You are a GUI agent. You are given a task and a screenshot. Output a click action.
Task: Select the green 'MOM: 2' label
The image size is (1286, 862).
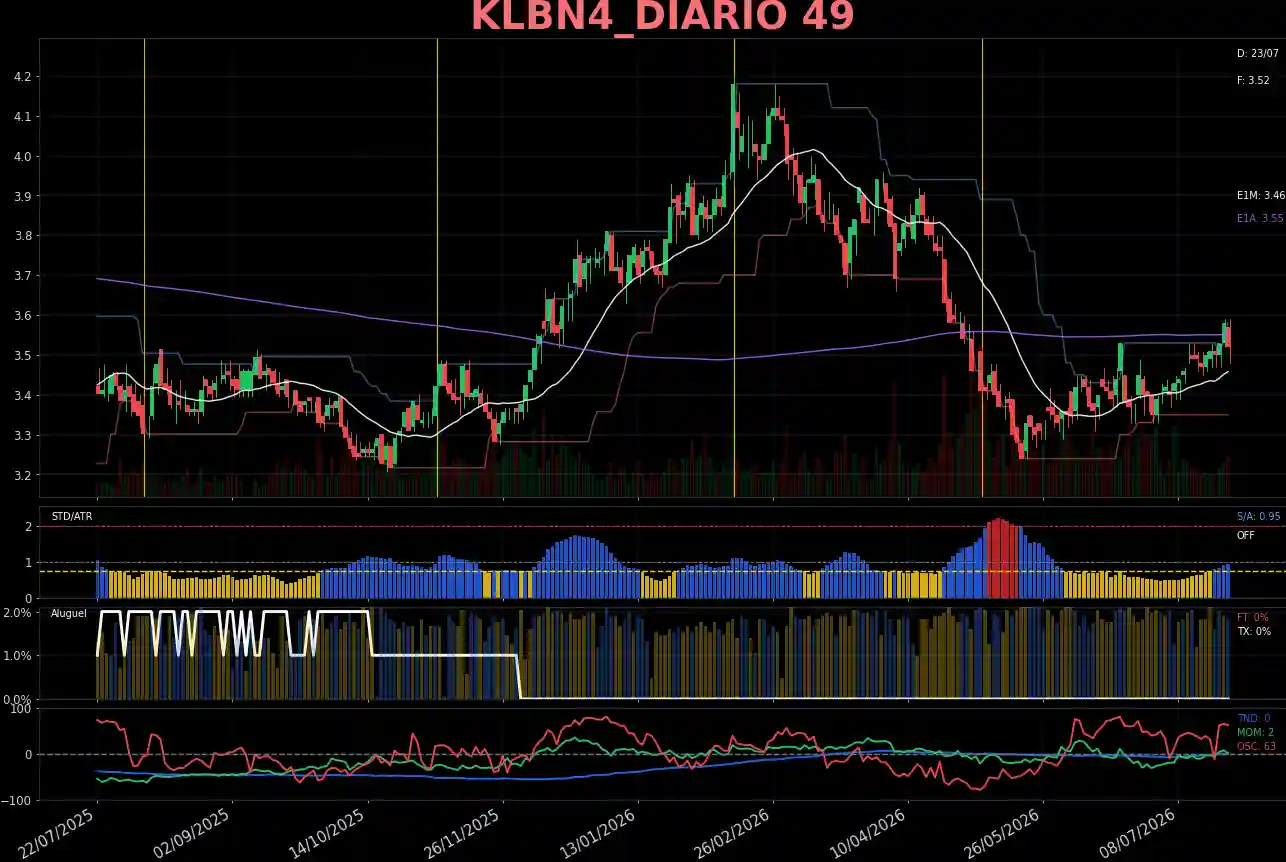pos(1255,732)
